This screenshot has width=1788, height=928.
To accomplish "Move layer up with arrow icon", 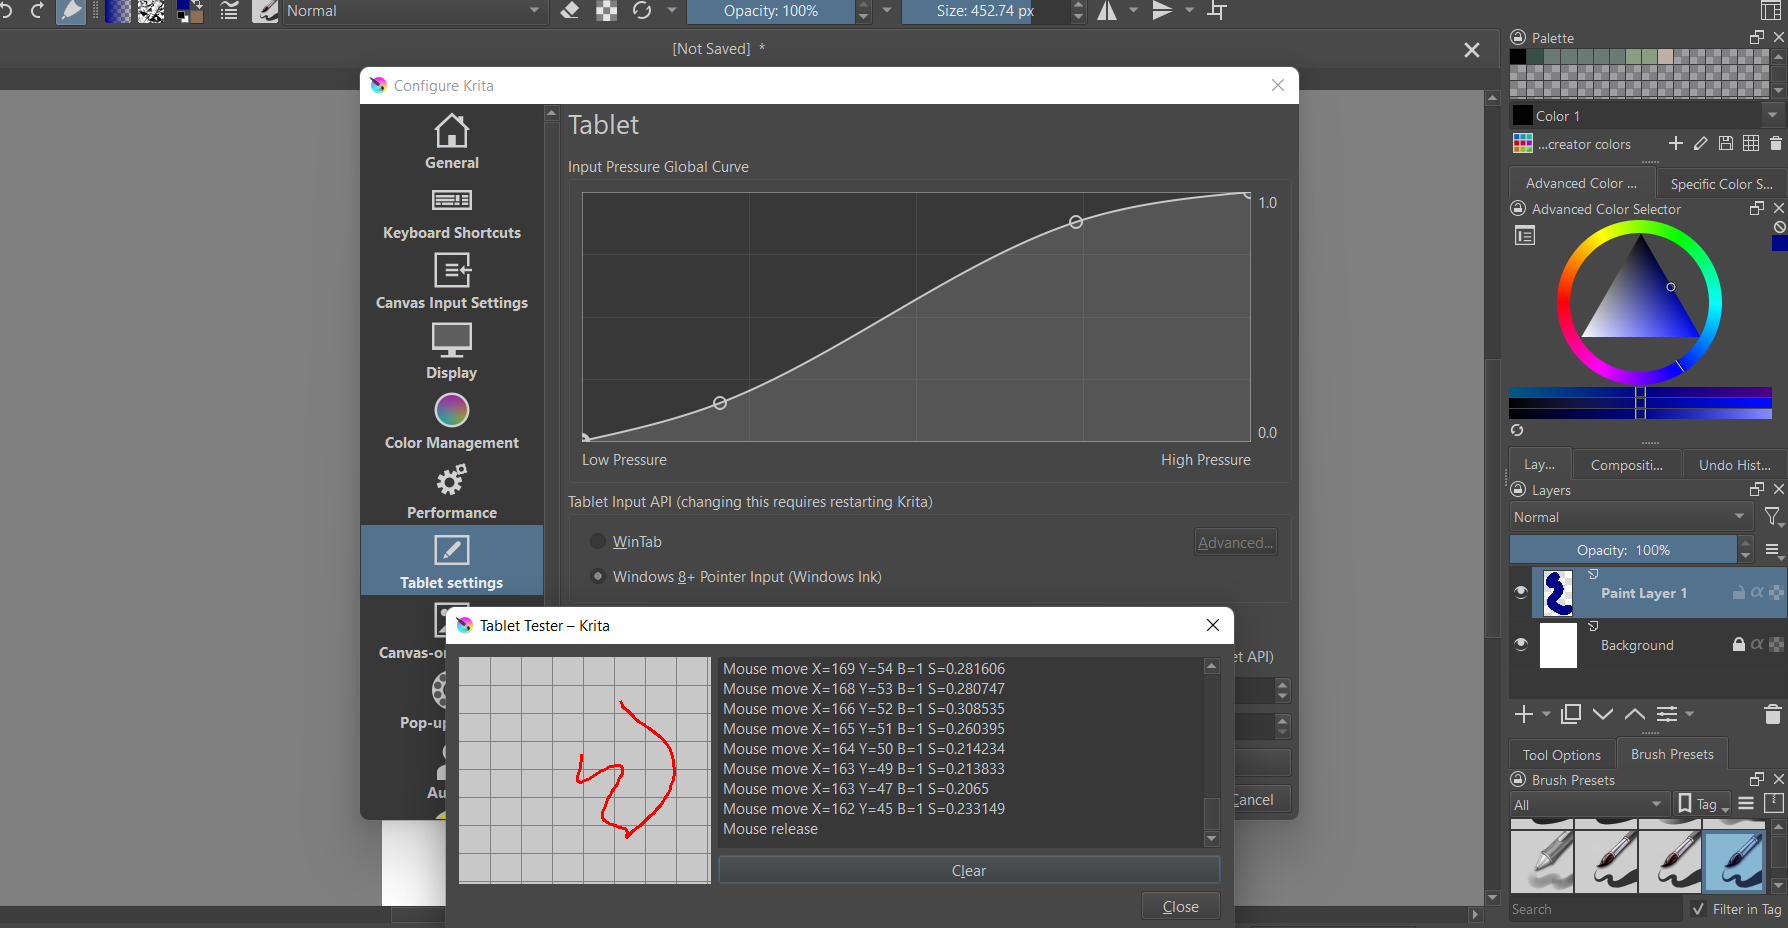I will coord(1635,714).
